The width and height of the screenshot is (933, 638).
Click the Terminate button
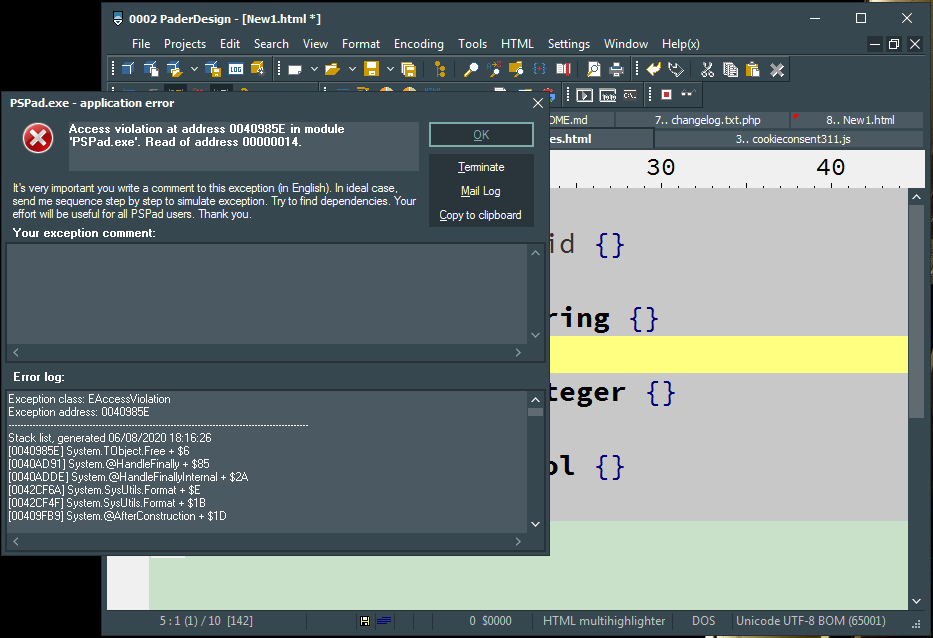pos(481,167)
